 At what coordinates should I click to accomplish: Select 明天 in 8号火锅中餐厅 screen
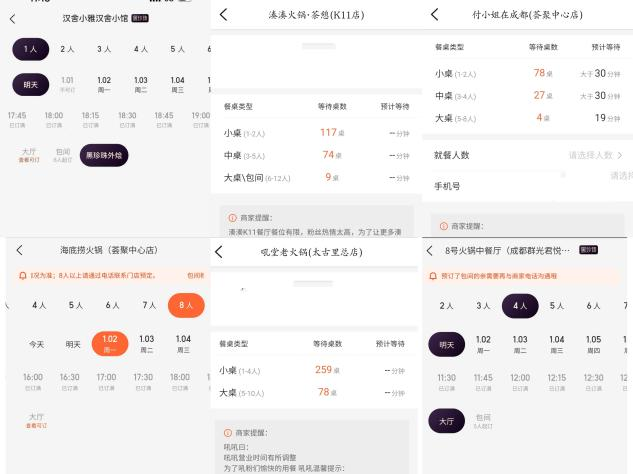click(x=446, y=345)
